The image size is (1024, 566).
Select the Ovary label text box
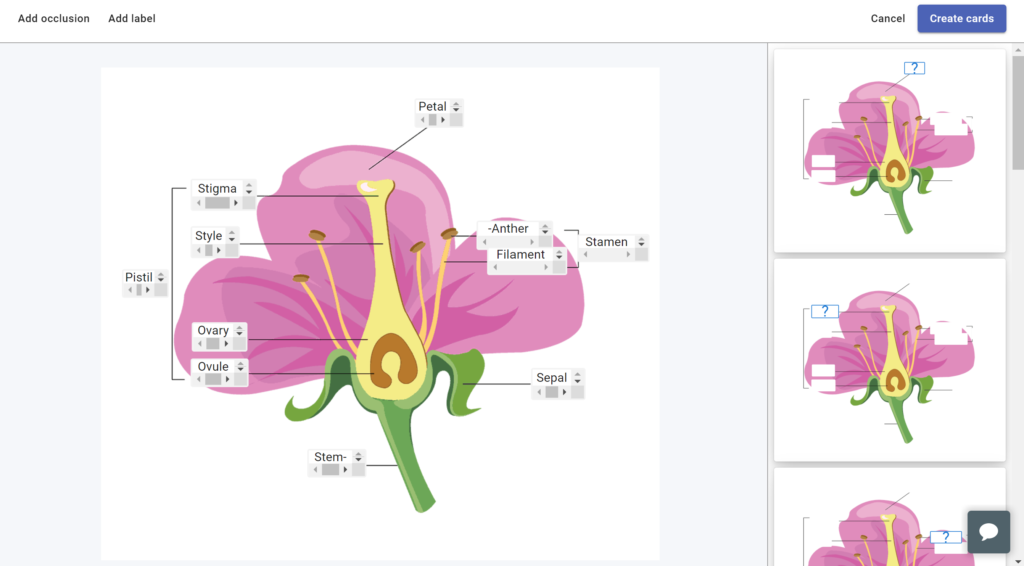(x=213, y=330)
